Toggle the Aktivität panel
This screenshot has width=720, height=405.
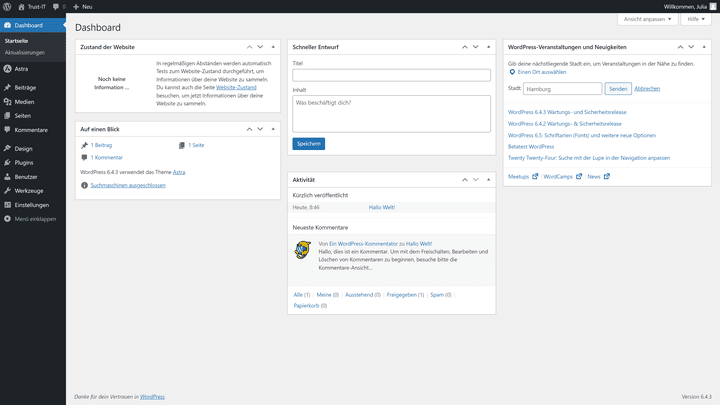tap(489, 180)
